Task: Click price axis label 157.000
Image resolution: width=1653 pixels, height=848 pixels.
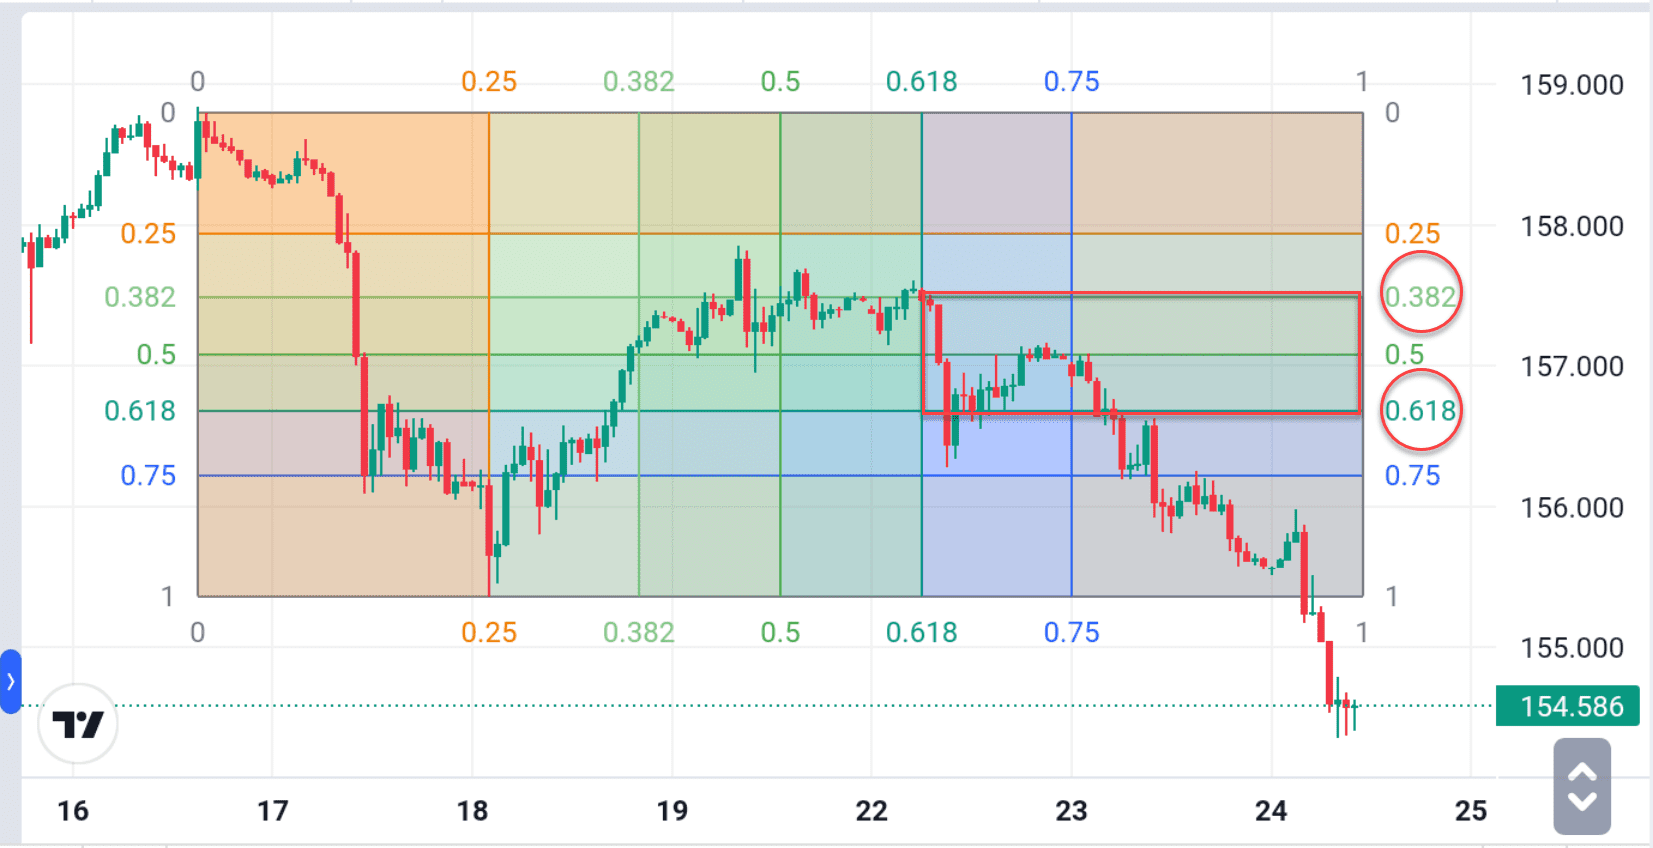Action: 1572,366
